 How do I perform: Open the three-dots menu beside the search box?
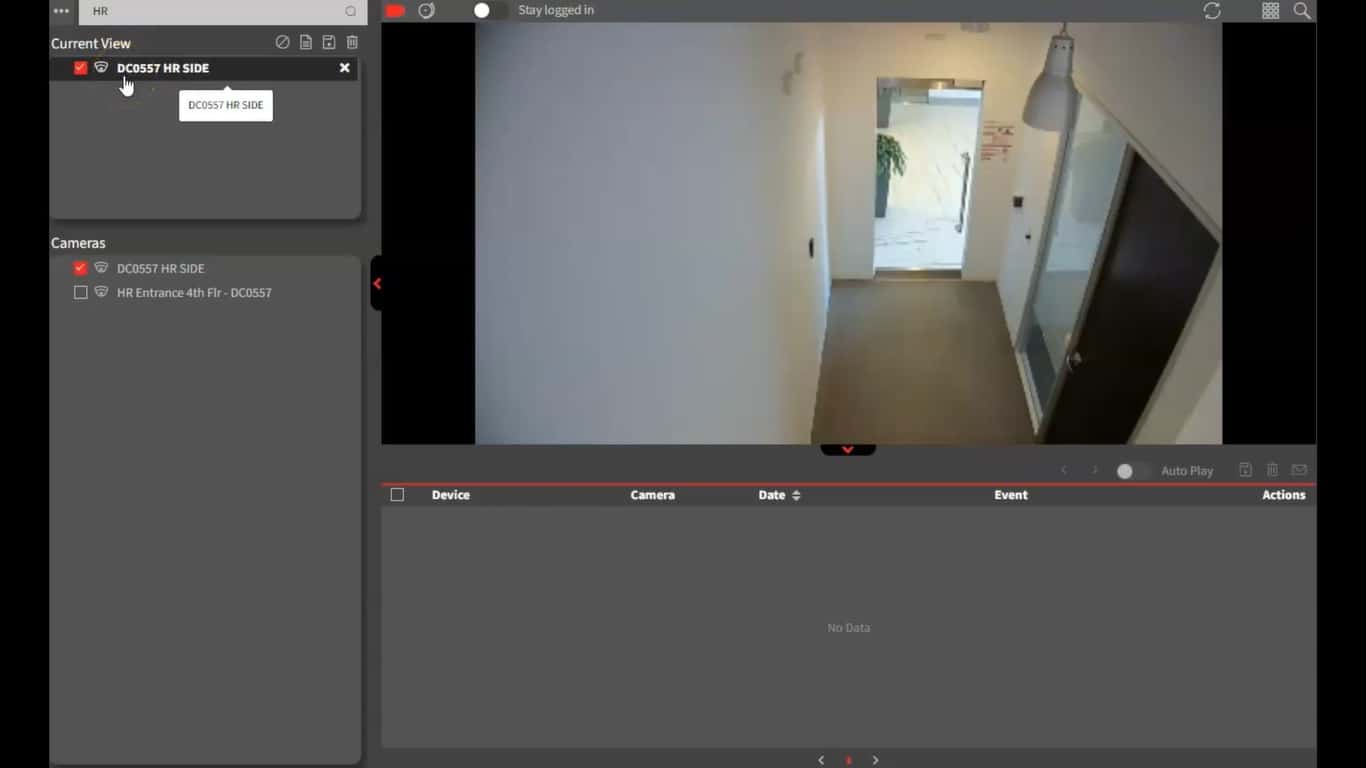62,11
